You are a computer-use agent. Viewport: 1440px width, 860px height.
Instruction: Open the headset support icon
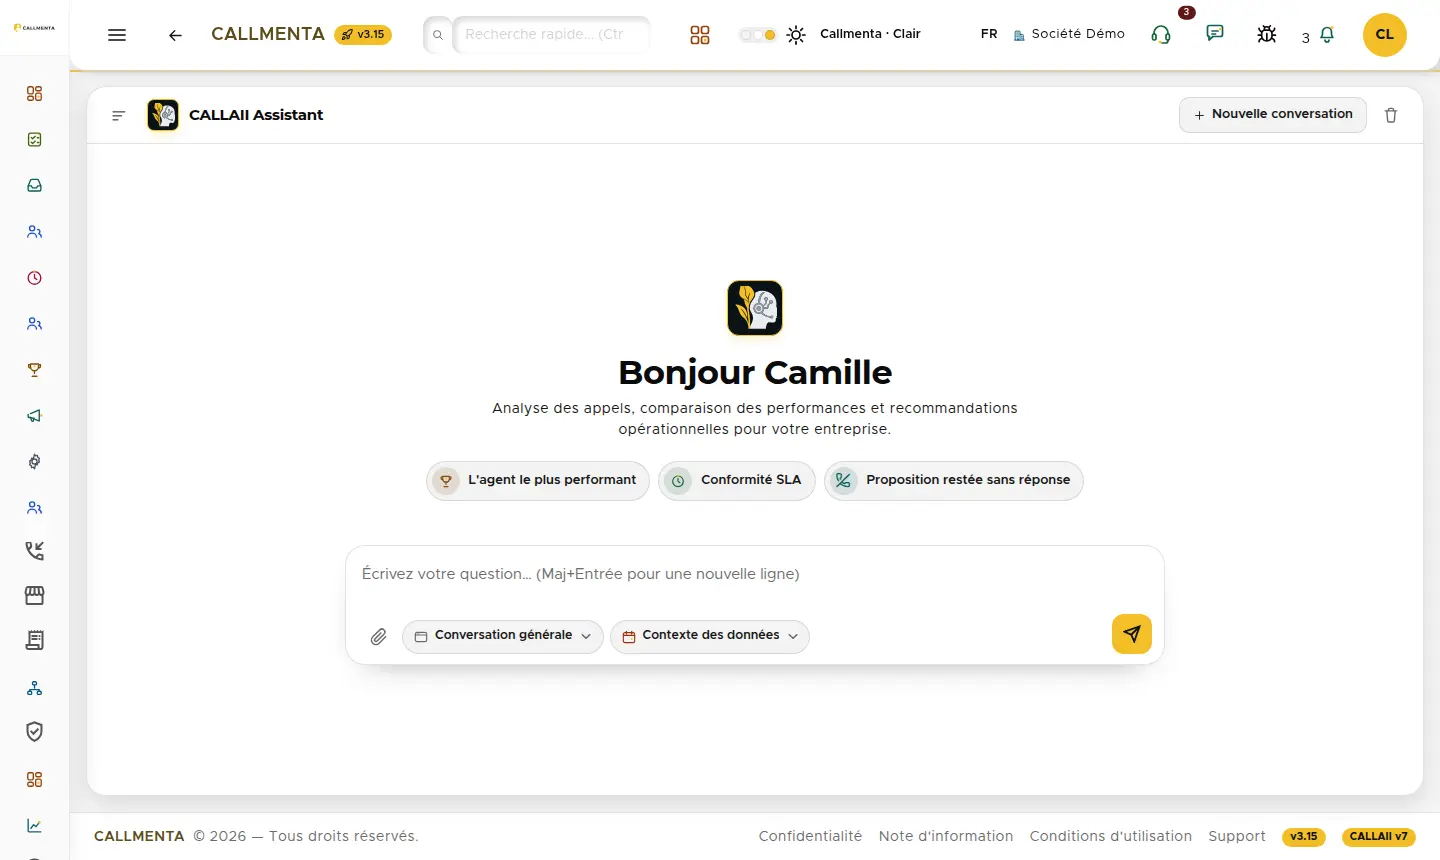(1161, 35)
